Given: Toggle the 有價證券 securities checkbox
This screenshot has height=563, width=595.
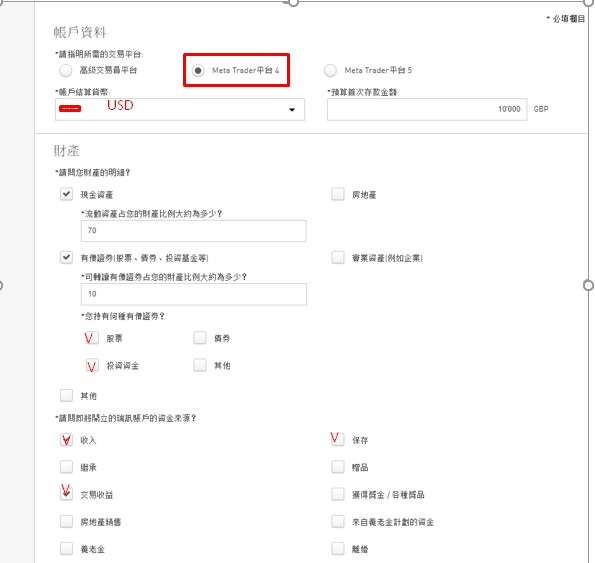Looking at the screenshot, I should [66, 258].
